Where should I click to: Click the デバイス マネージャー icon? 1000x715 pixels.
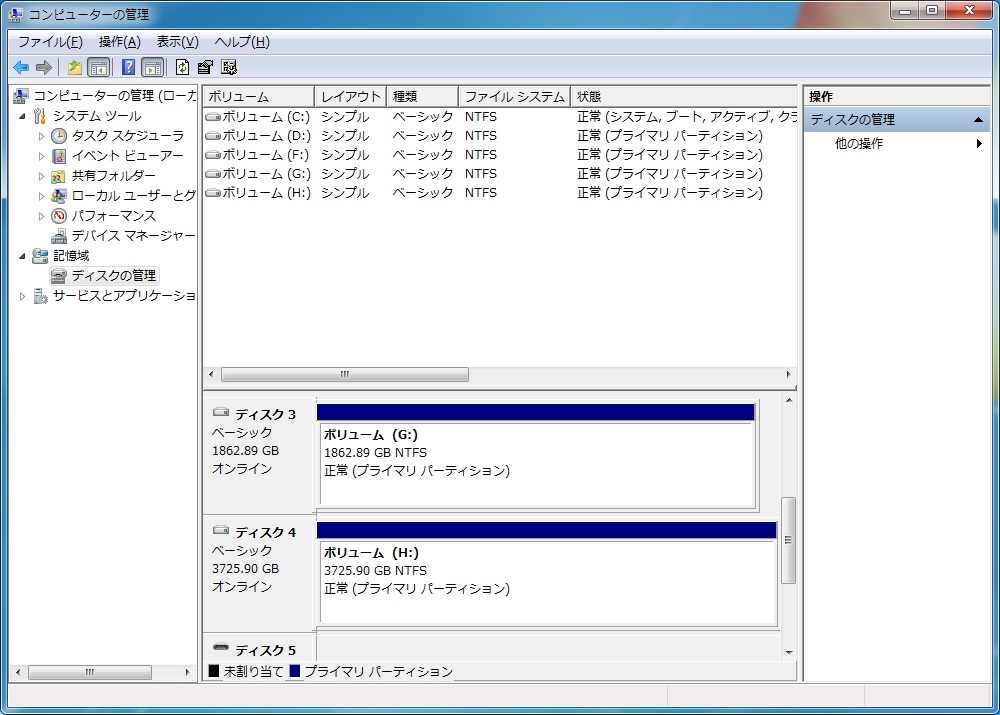click(x=59, y=236)
